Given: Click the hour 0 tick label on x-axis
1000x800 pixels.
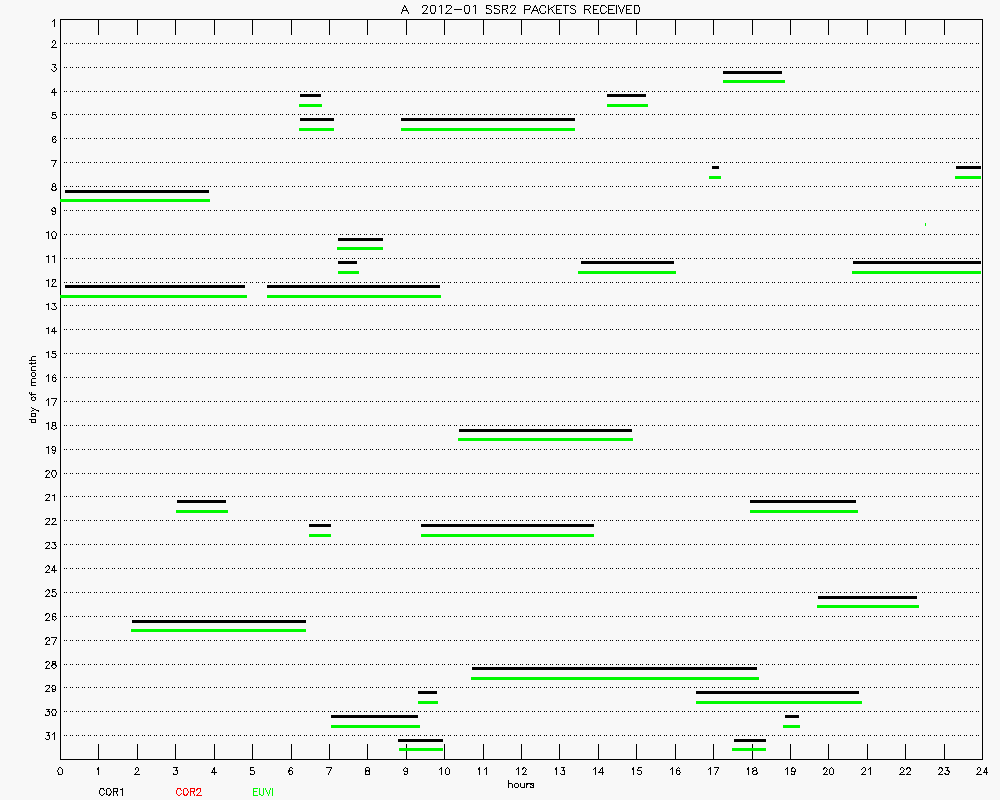Looking at the screenshot, I should pyautogui.click(x=60, y=771).
